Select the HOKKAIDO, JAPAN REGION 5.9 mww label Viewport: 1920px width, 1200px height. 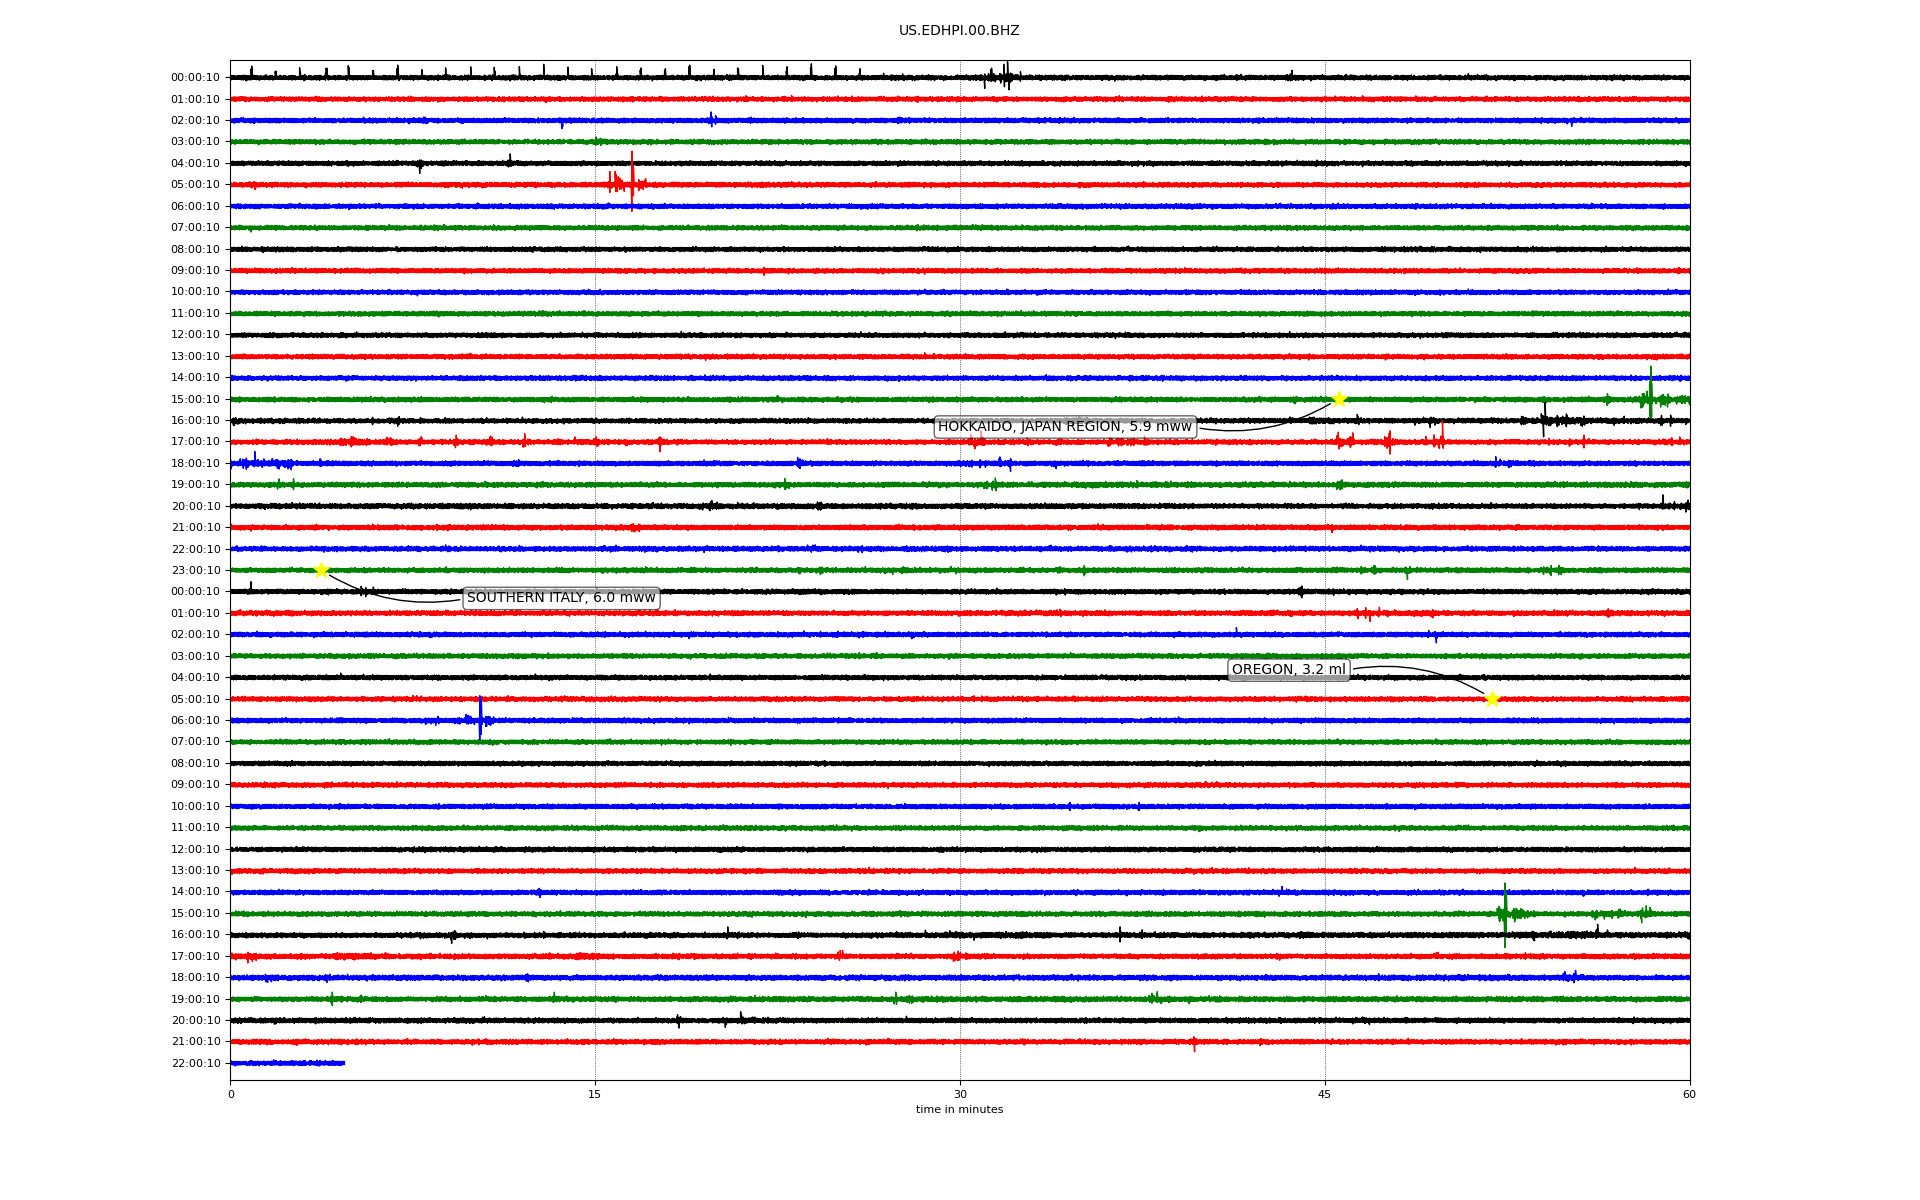[x=1065, y=427]
